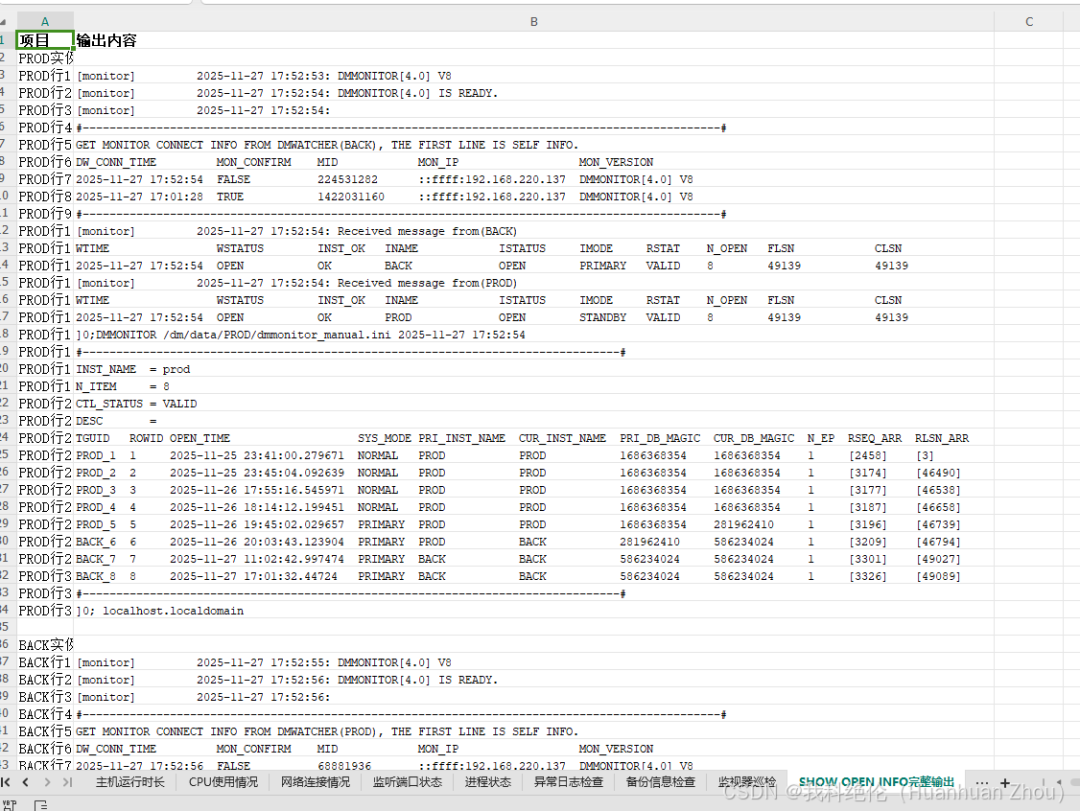This screenshot has height=811, width=1080.
Task: Add a new sheet with the plus button
Action: [1005, 783]
